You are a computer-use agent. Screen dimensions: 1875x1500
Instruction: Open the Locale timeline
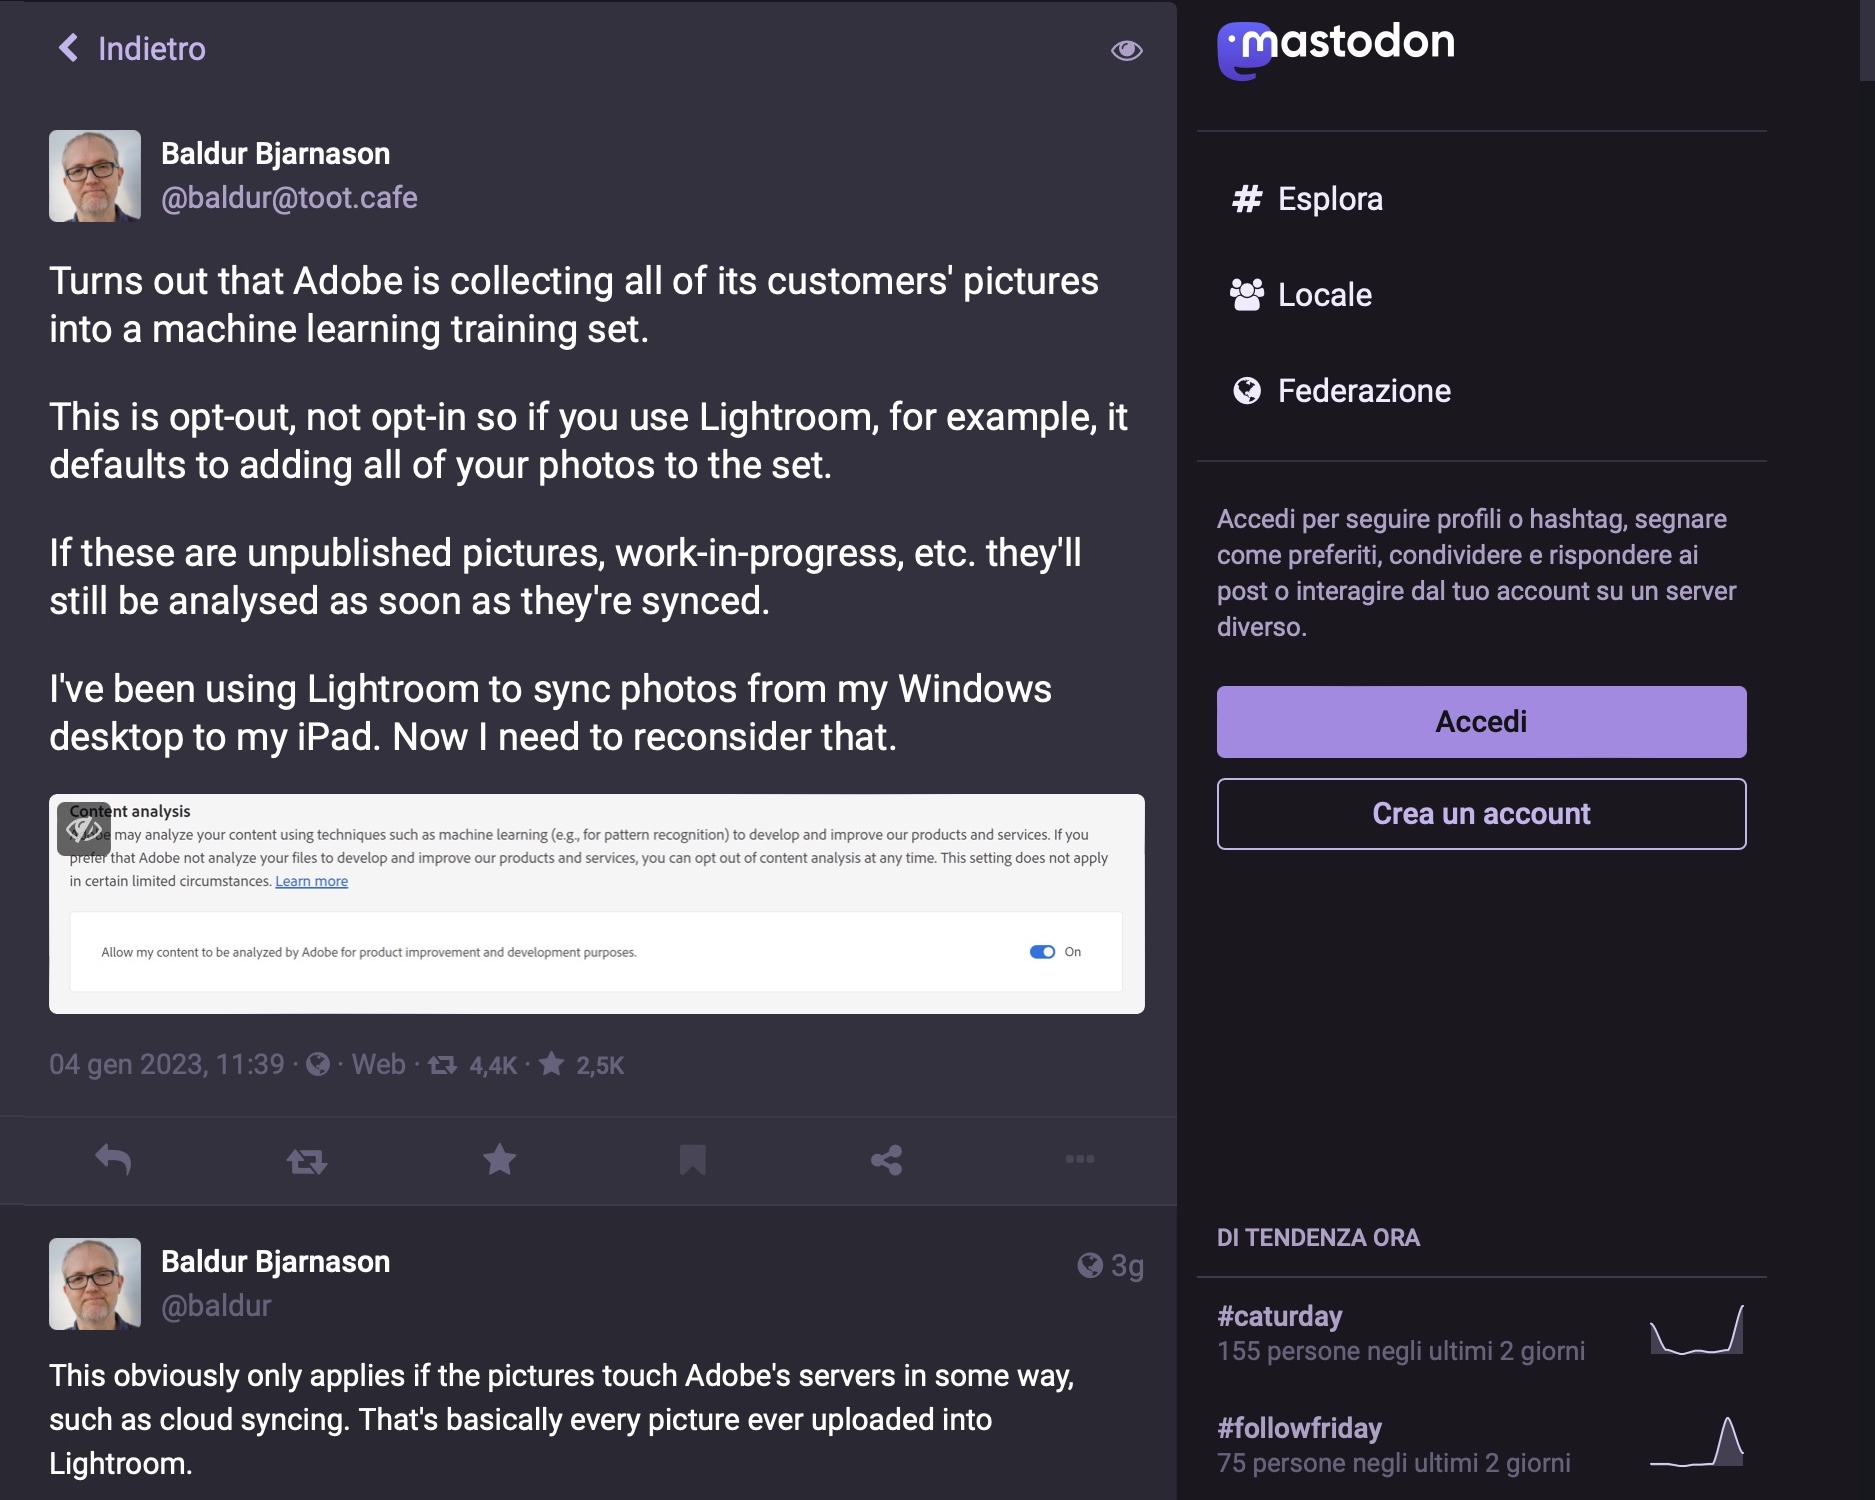(x=1324, y=295)
